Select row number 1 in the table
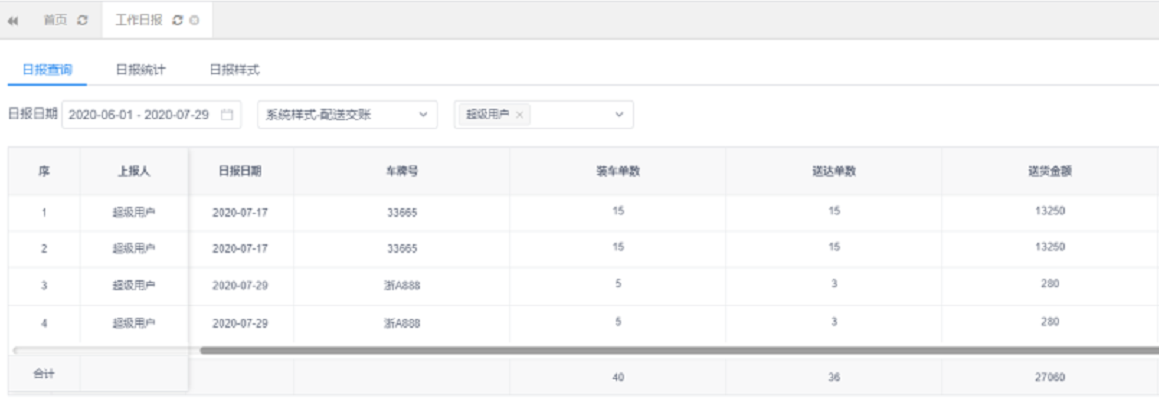The image size is (1159, 398). pyautogui.click(x=44, y=212)
